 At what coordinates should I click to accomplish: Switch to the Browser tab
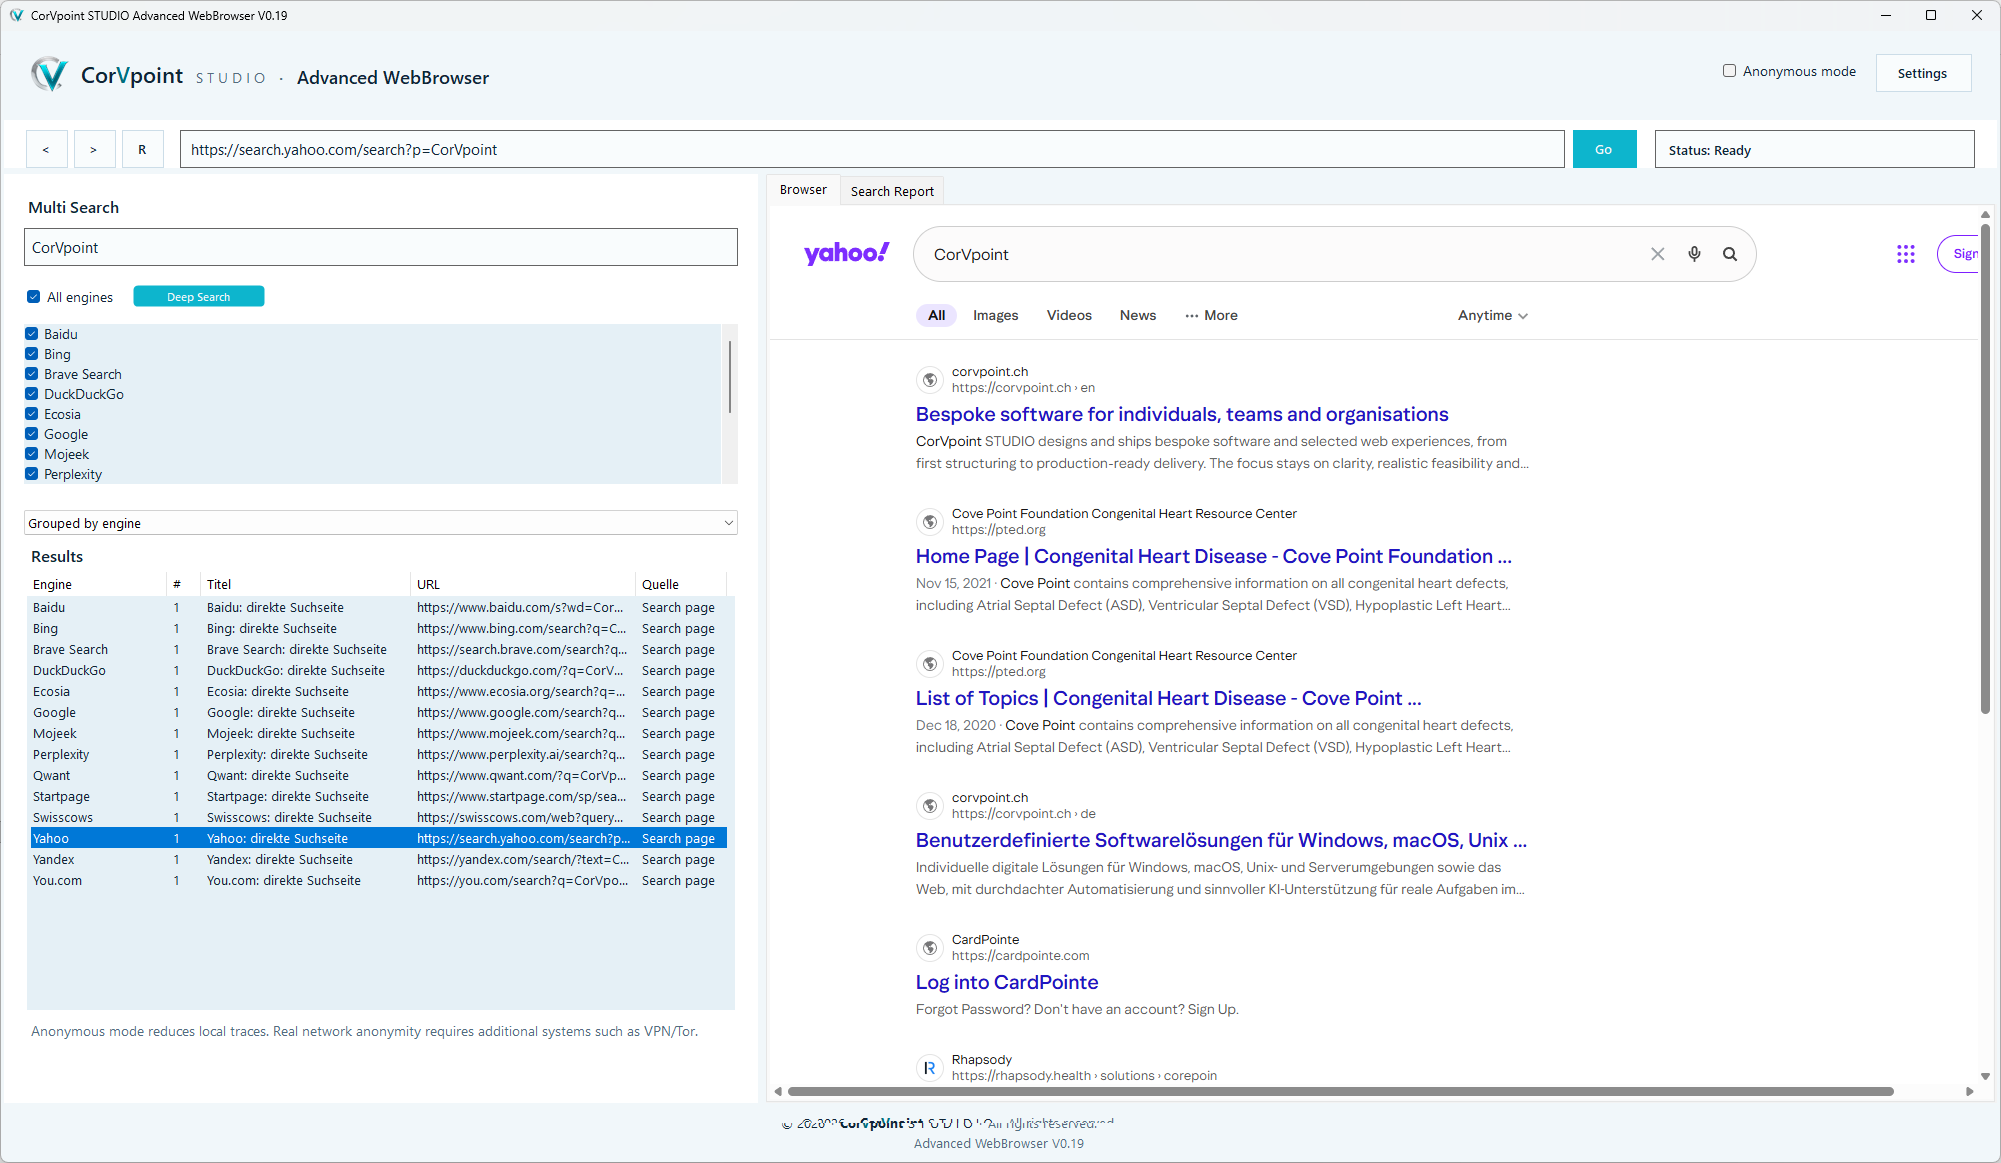tap(803, 190)
